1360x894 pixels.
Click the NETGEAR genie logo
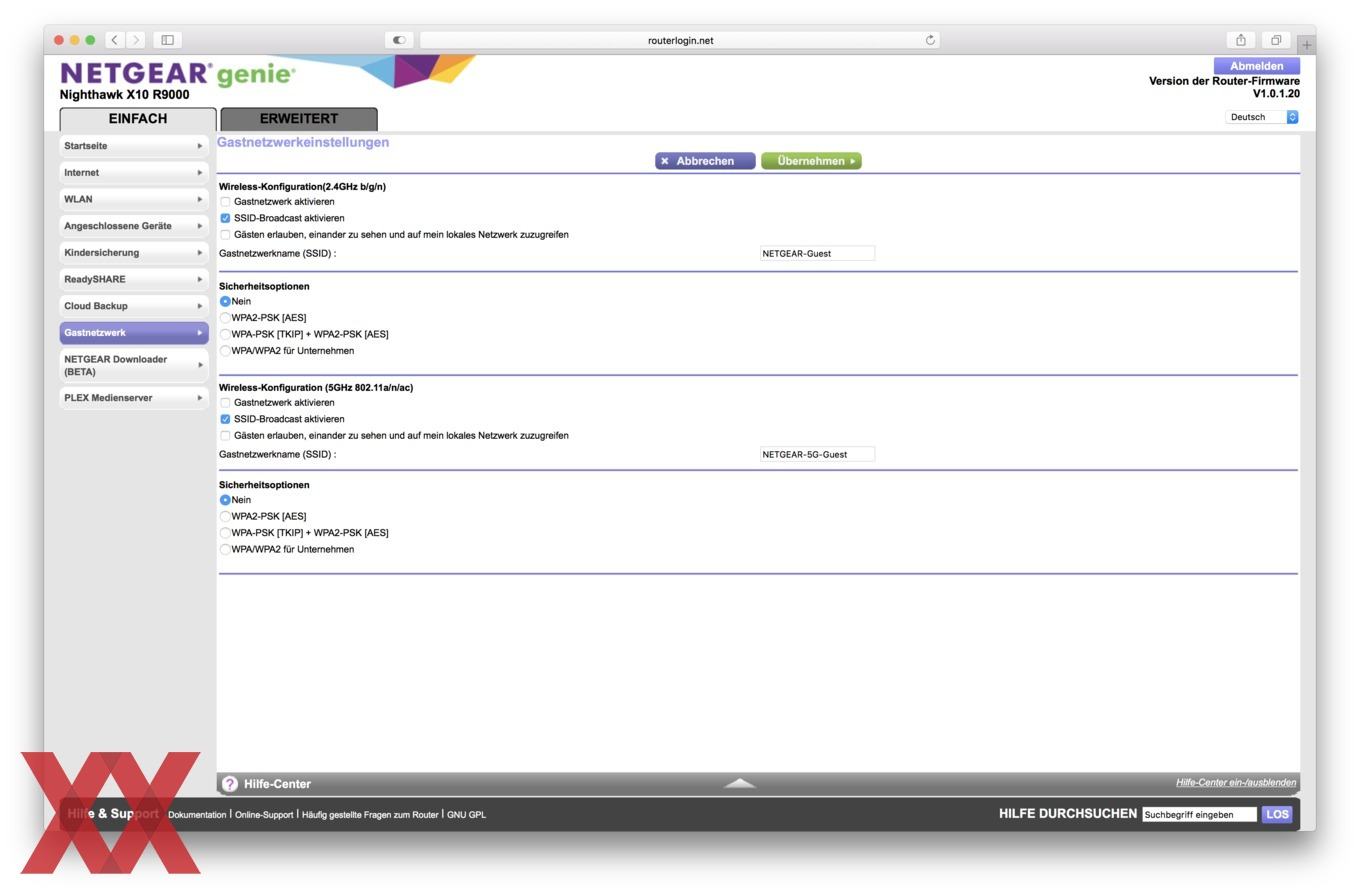[x=177, y=74]
